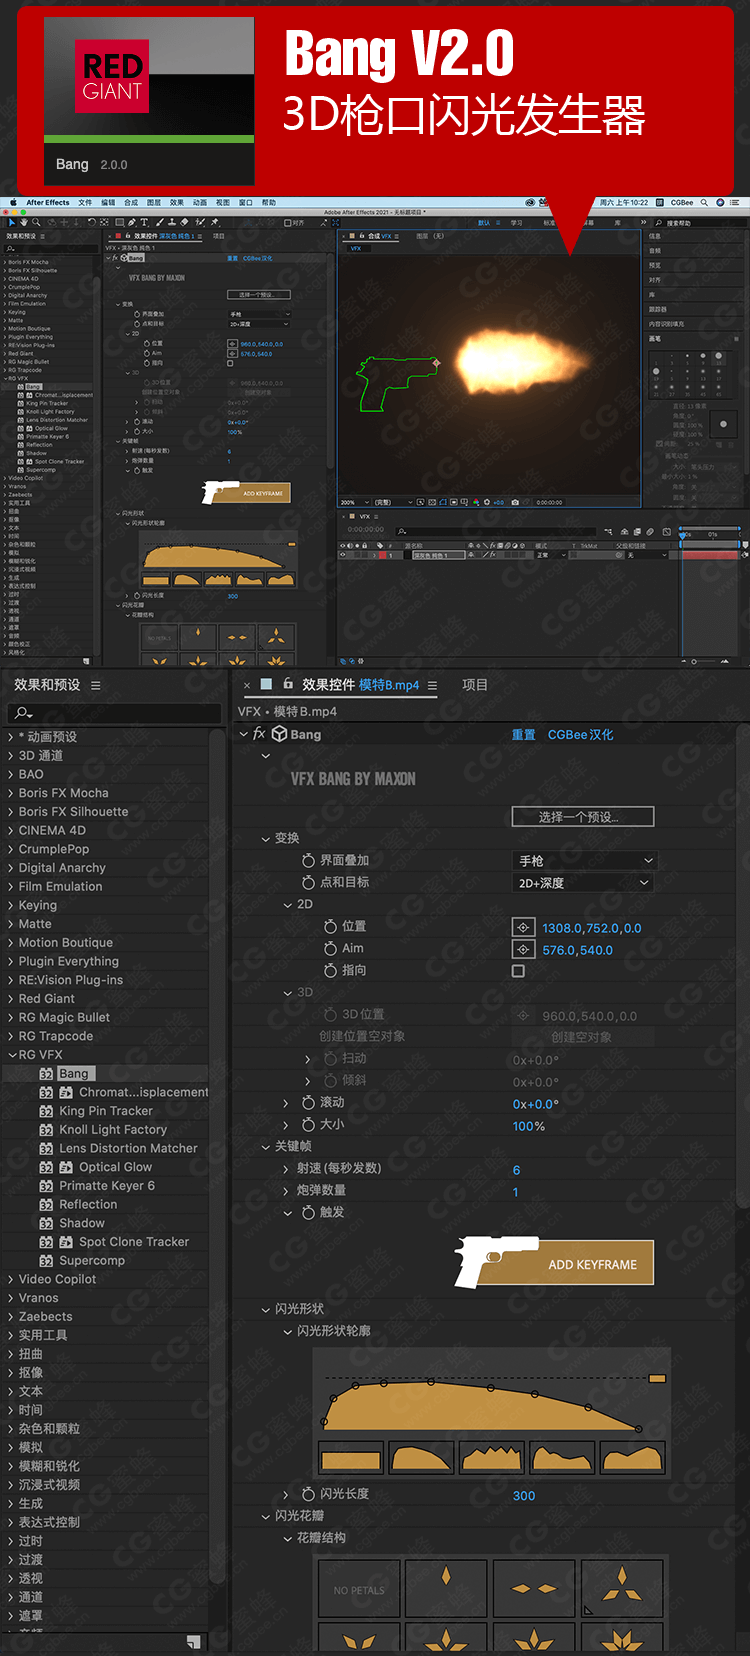Expand the Video Copilot category in enlarged list
The width and height of the screenshot is (750, 1656).
pos(11,1279)
